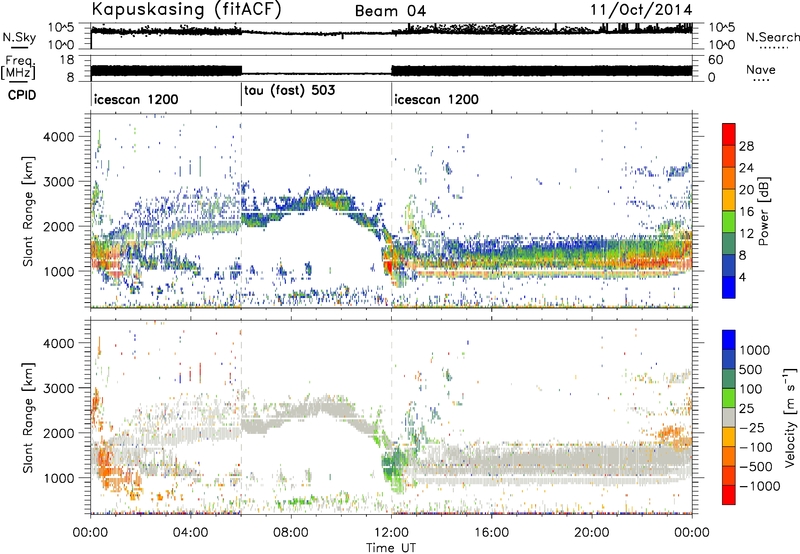Select the 28 tick on Power color bar
This screenshot has width=800, height=554.
746,146
